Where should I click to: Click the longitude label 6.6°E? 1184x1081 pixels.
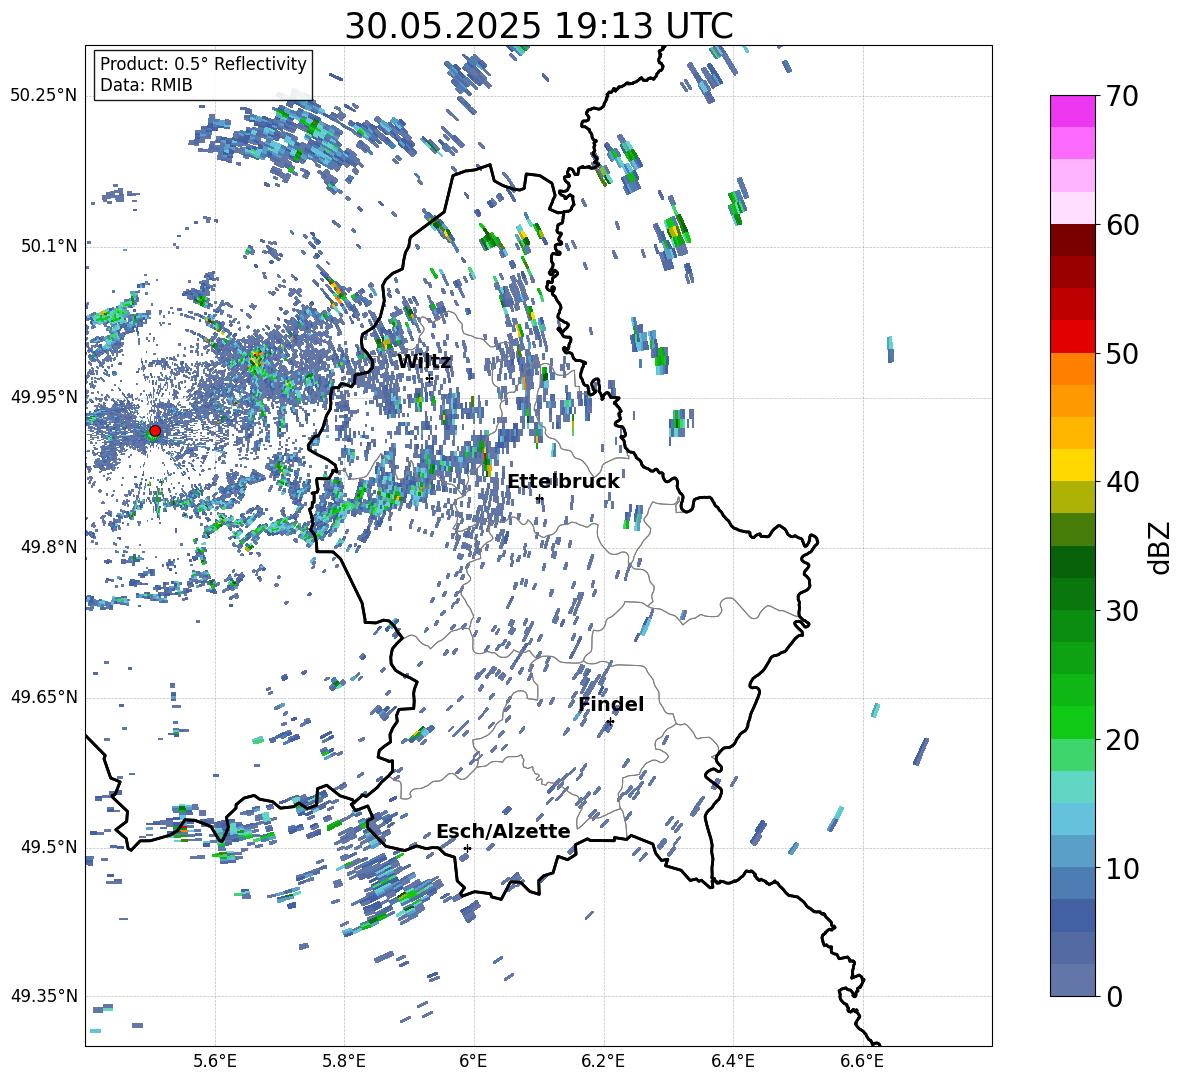(862, 1061)
